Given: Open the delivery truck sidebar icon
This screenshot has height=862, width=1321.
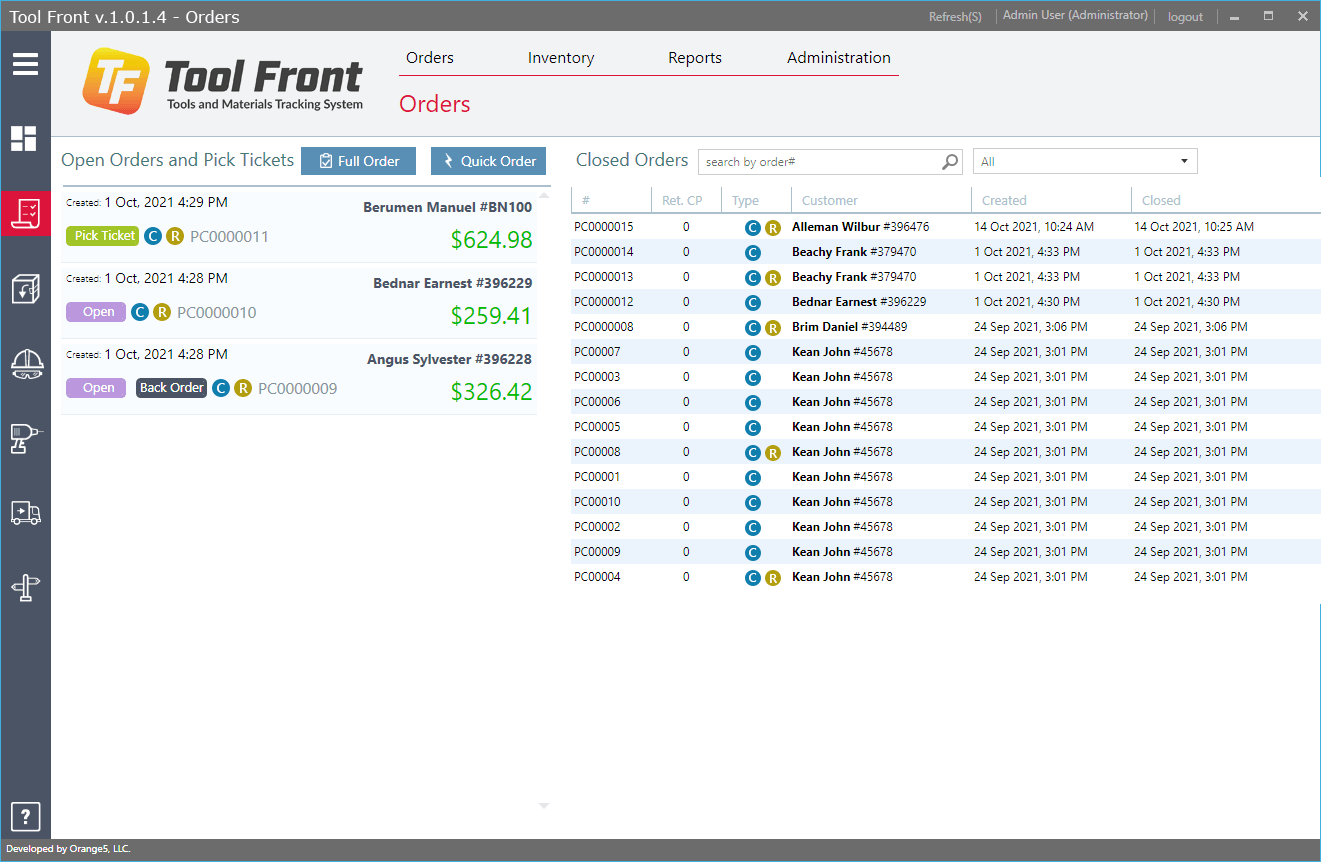Looking at the screenshot, I should click(25, 513).
